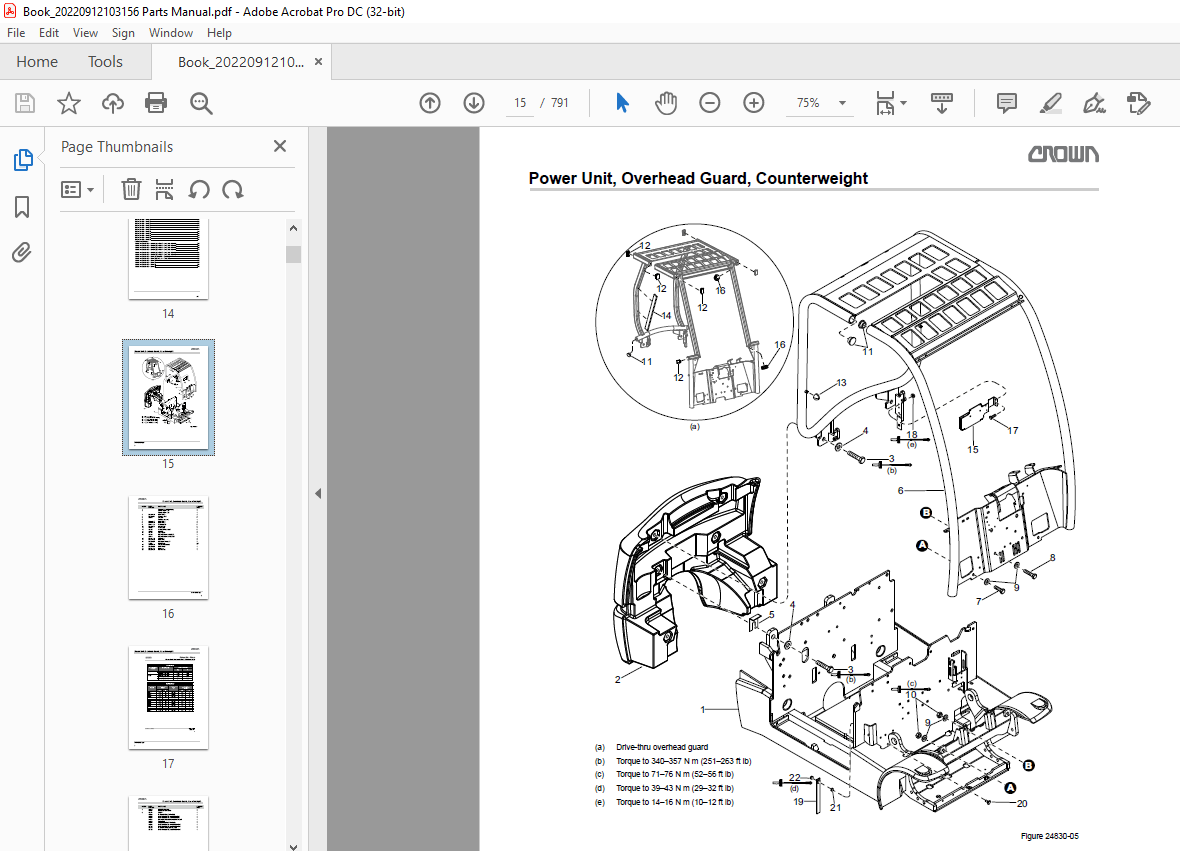
Task: Open Page Thumbnails side panel icon
Action: coord(23,160)
